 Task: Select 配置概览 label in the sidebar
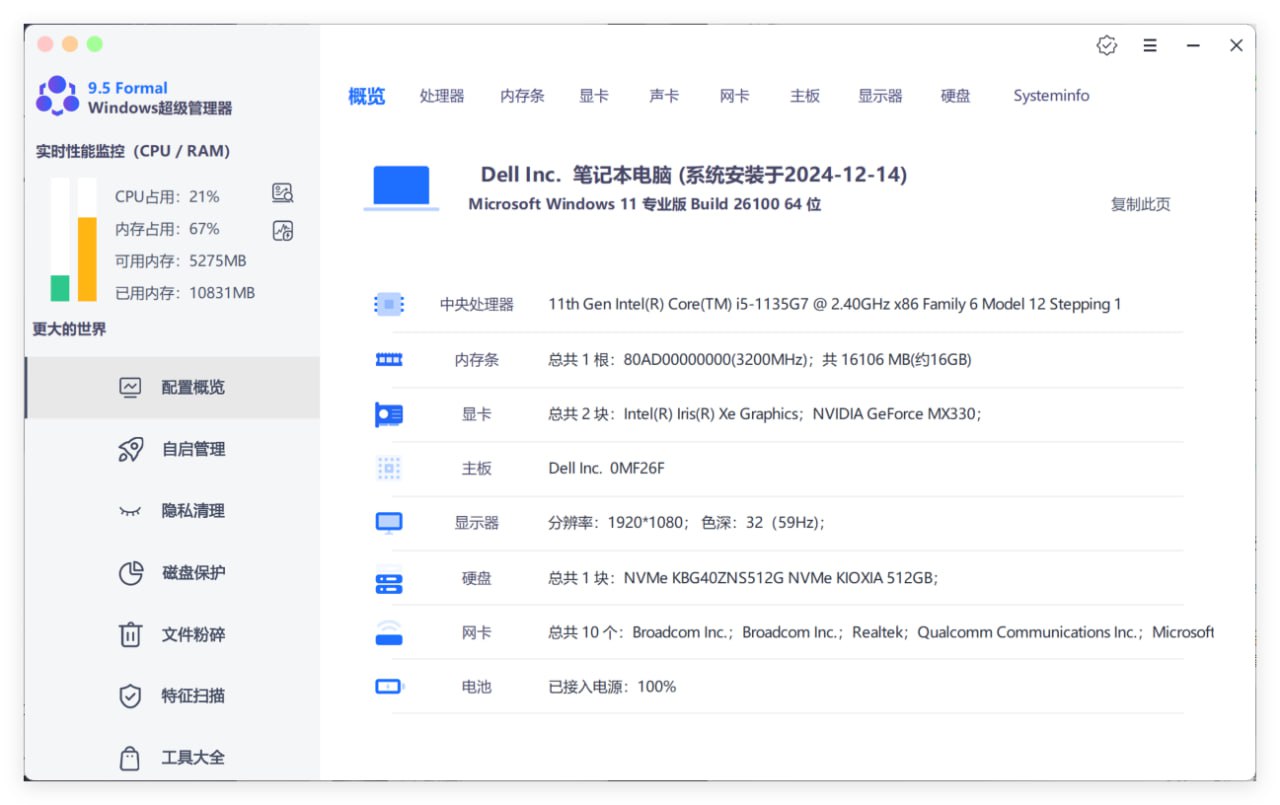193,387
